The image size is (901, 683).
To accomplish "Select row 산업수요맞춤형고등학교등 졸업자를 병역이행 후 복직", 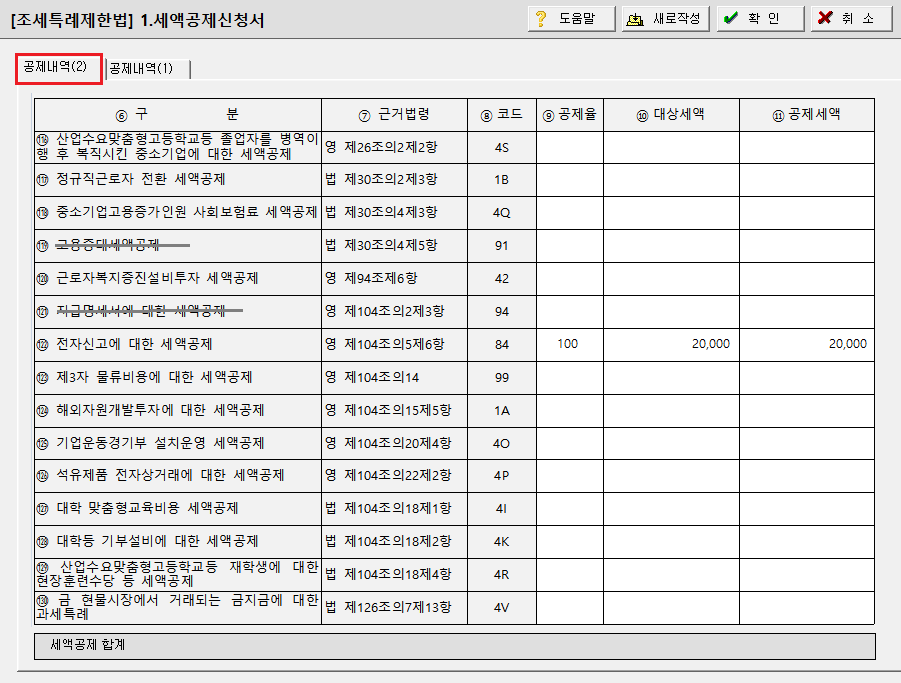I will 178,147.
